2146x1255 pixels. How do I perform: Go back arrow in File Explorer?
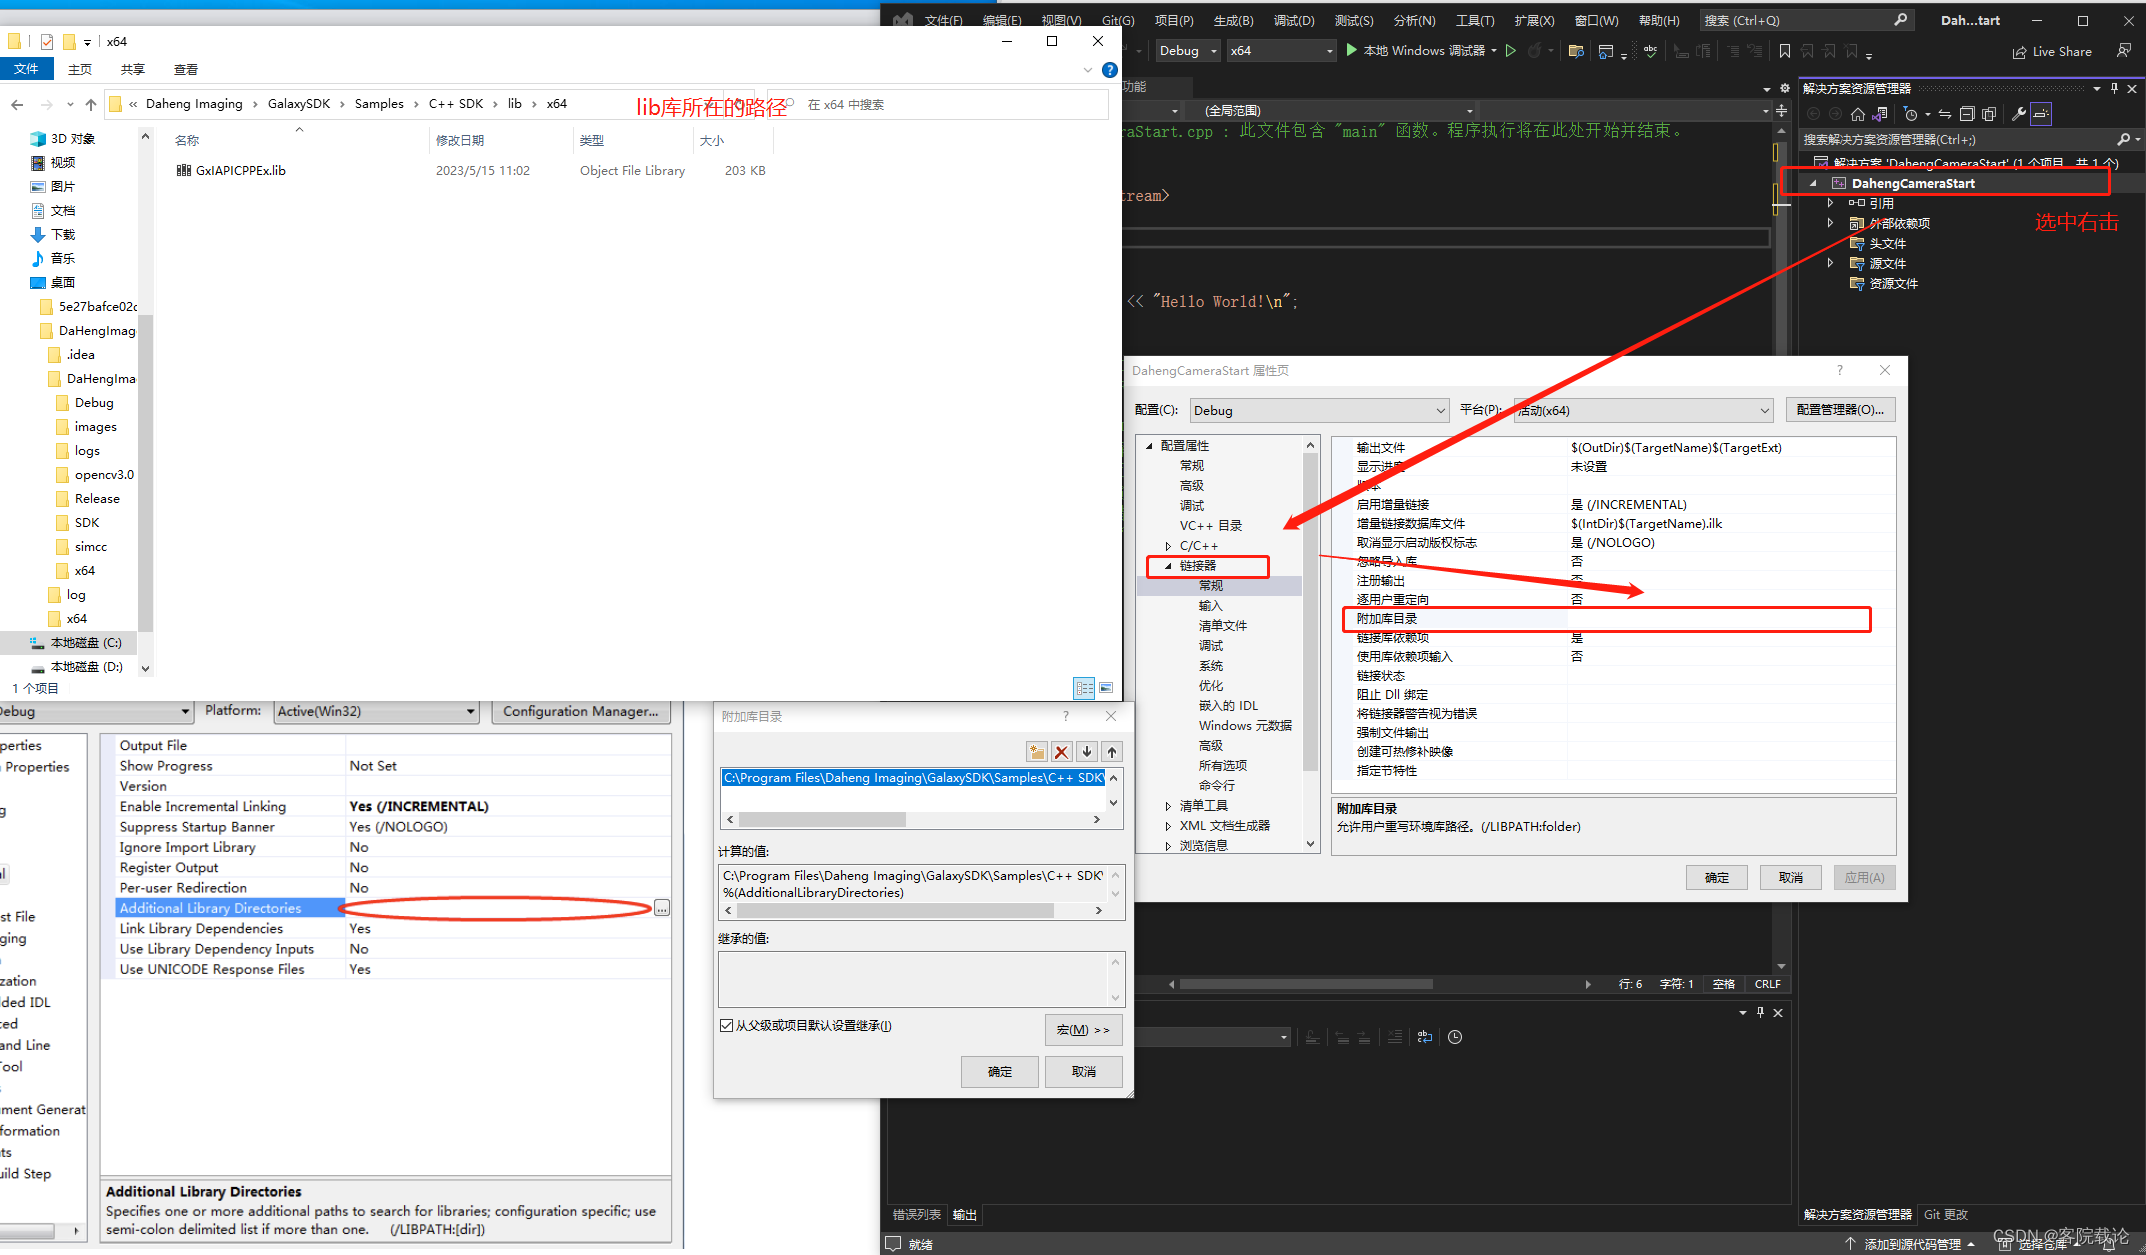click(17, 104)
